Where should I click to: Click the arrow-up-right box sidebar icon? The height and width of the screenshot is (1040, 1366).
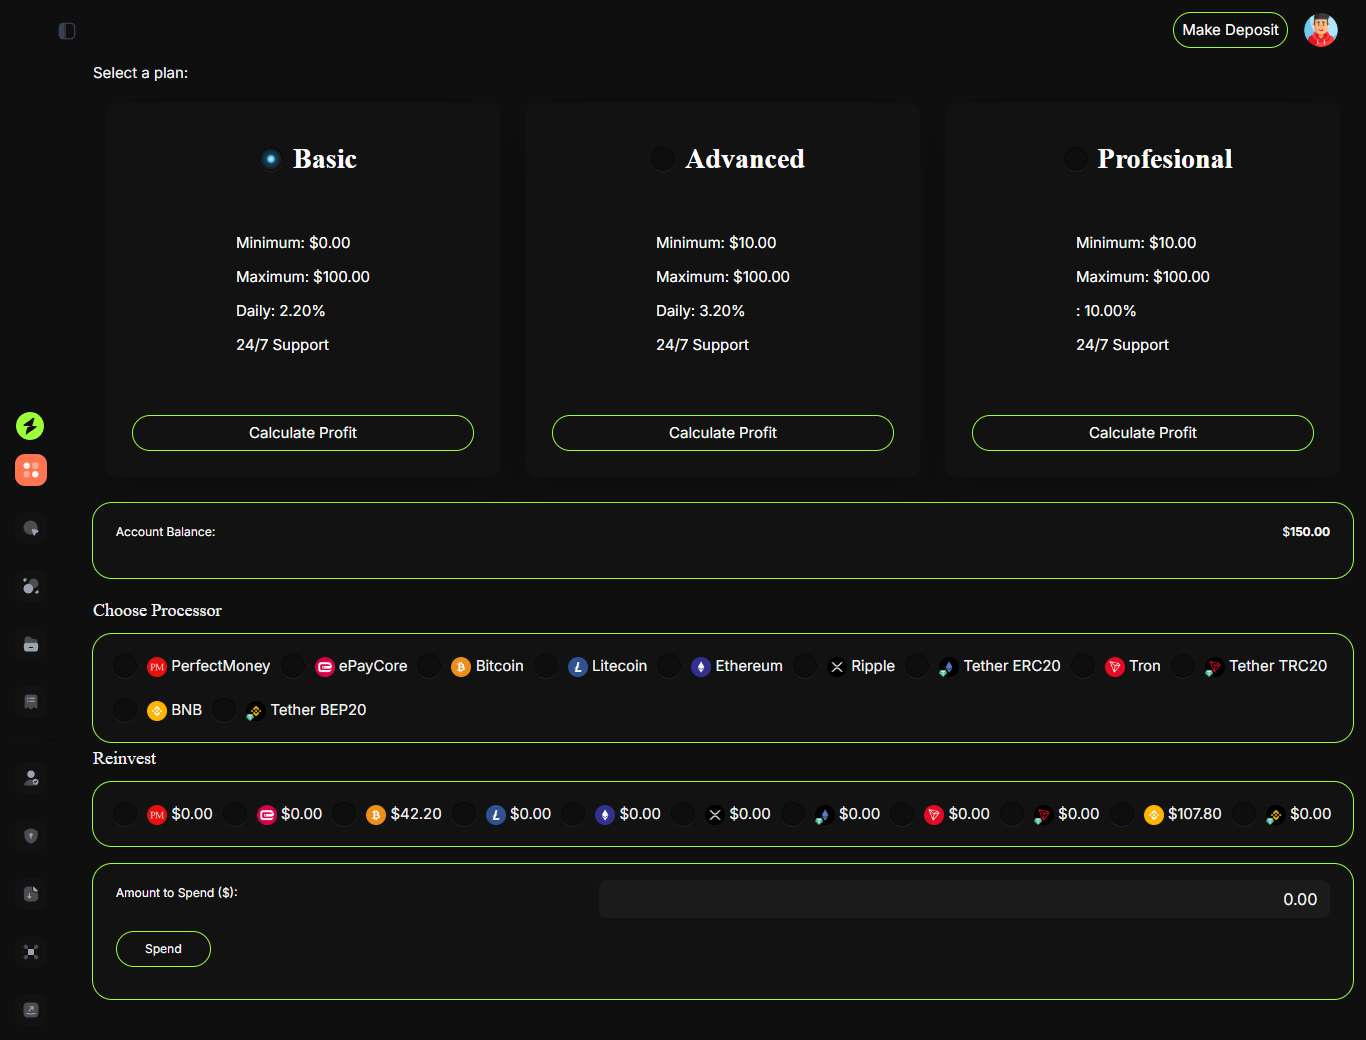point(31,1010)
